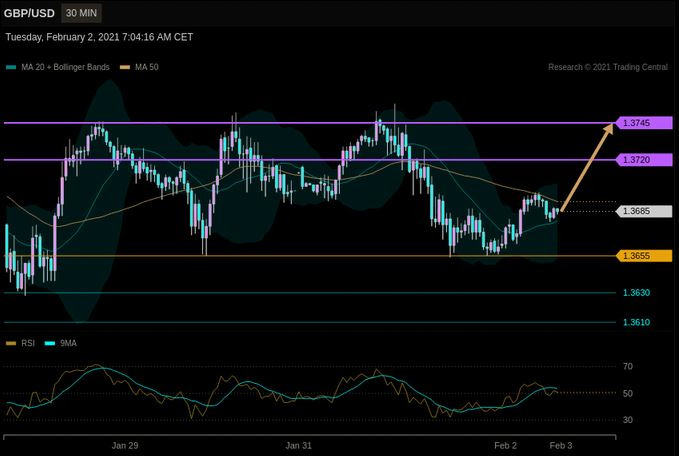
Task: Click the Research © 2021 Trading Central credit
Action: [x=608, y=67]
